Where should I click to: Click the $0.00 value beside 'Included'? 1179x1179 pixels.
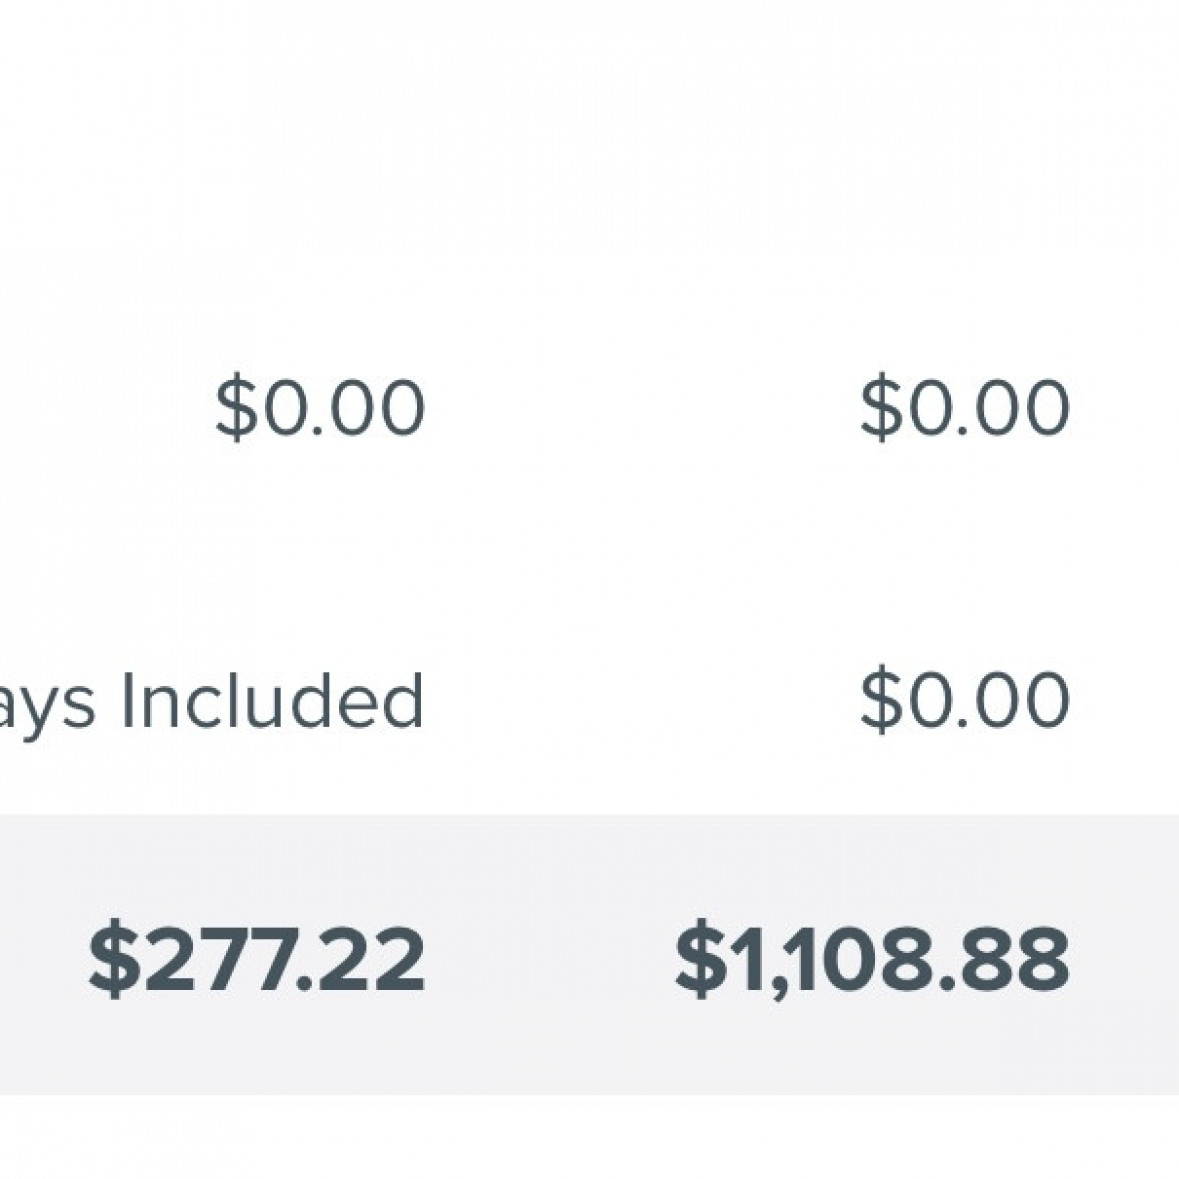pyautogui.click(x=965, y=700)
